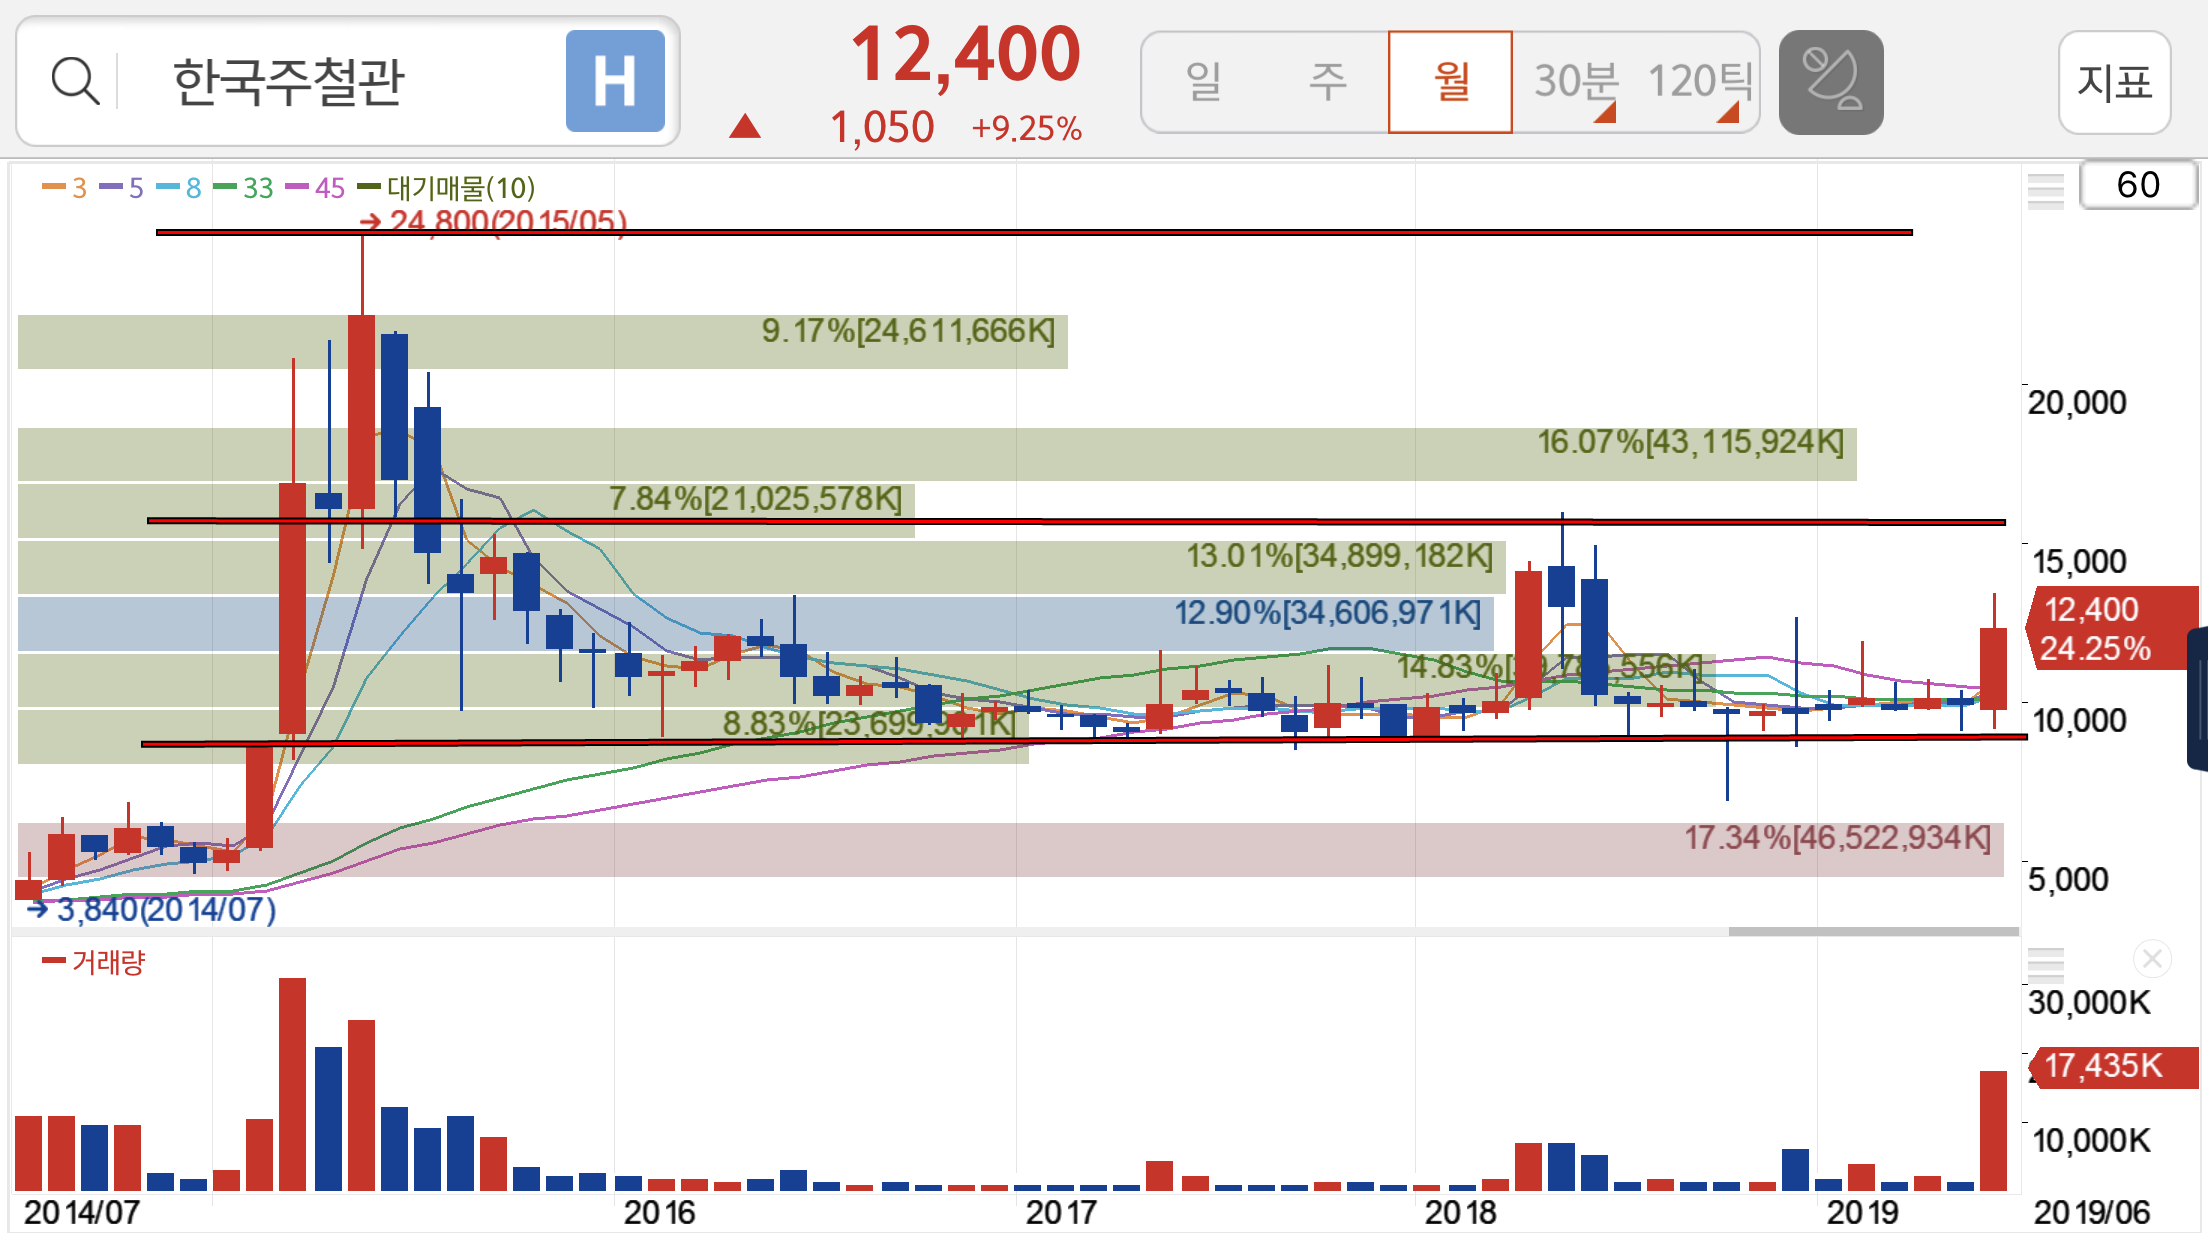This screenshot has height=1242, width=2208.
Task: Select the weekly 주 chart period
Action: [x=1327, y=81]
